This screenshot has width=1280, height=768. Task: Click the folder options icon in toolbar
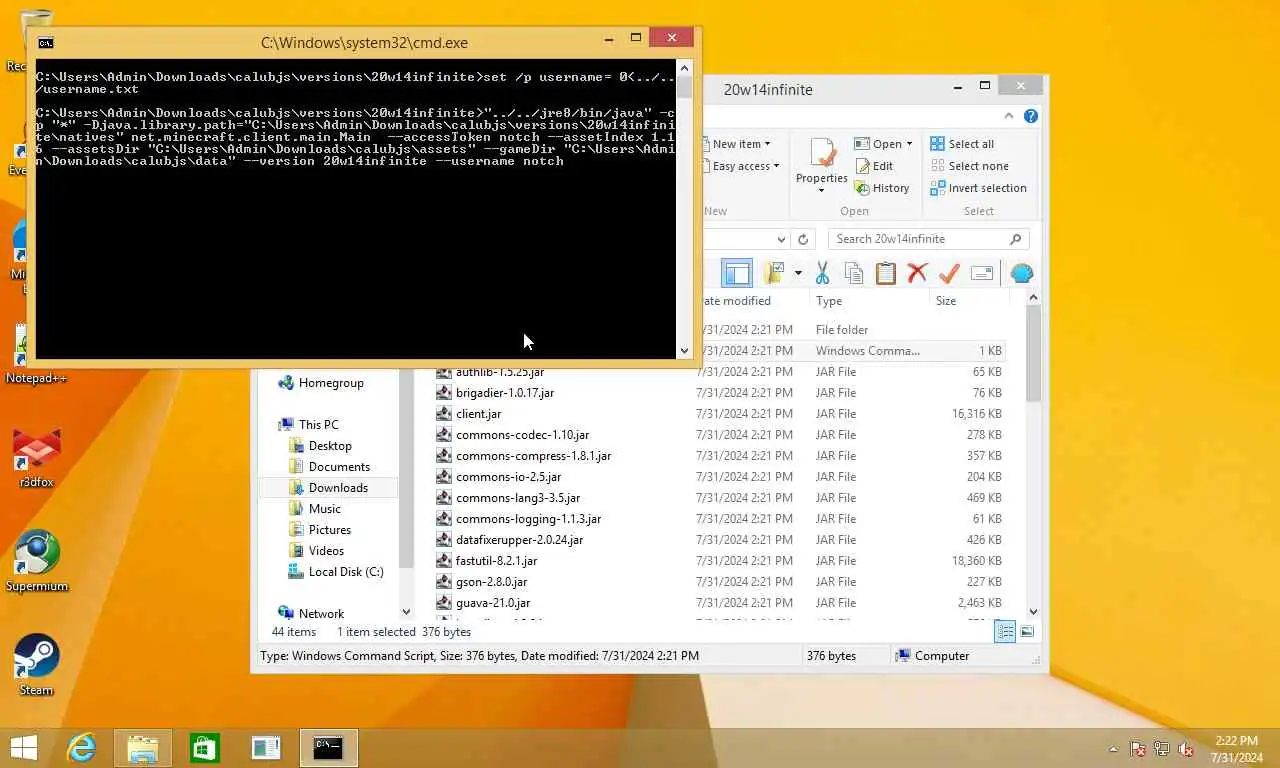point(774,273)
